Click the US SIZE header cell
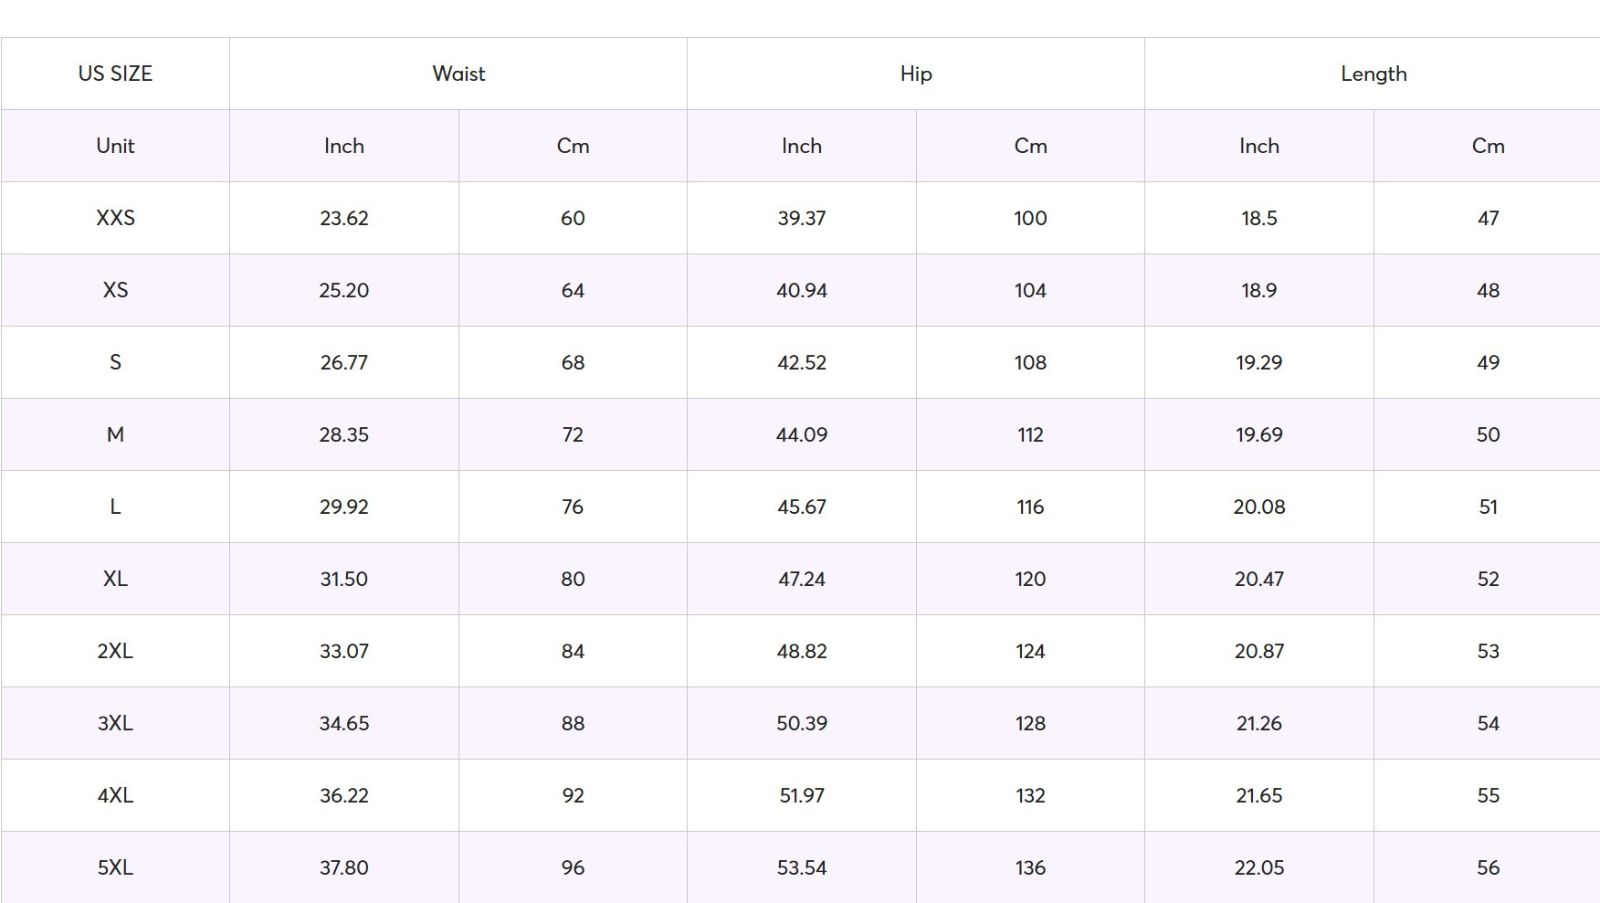The height and width of the screenshot is (903, 1600). 115,74
